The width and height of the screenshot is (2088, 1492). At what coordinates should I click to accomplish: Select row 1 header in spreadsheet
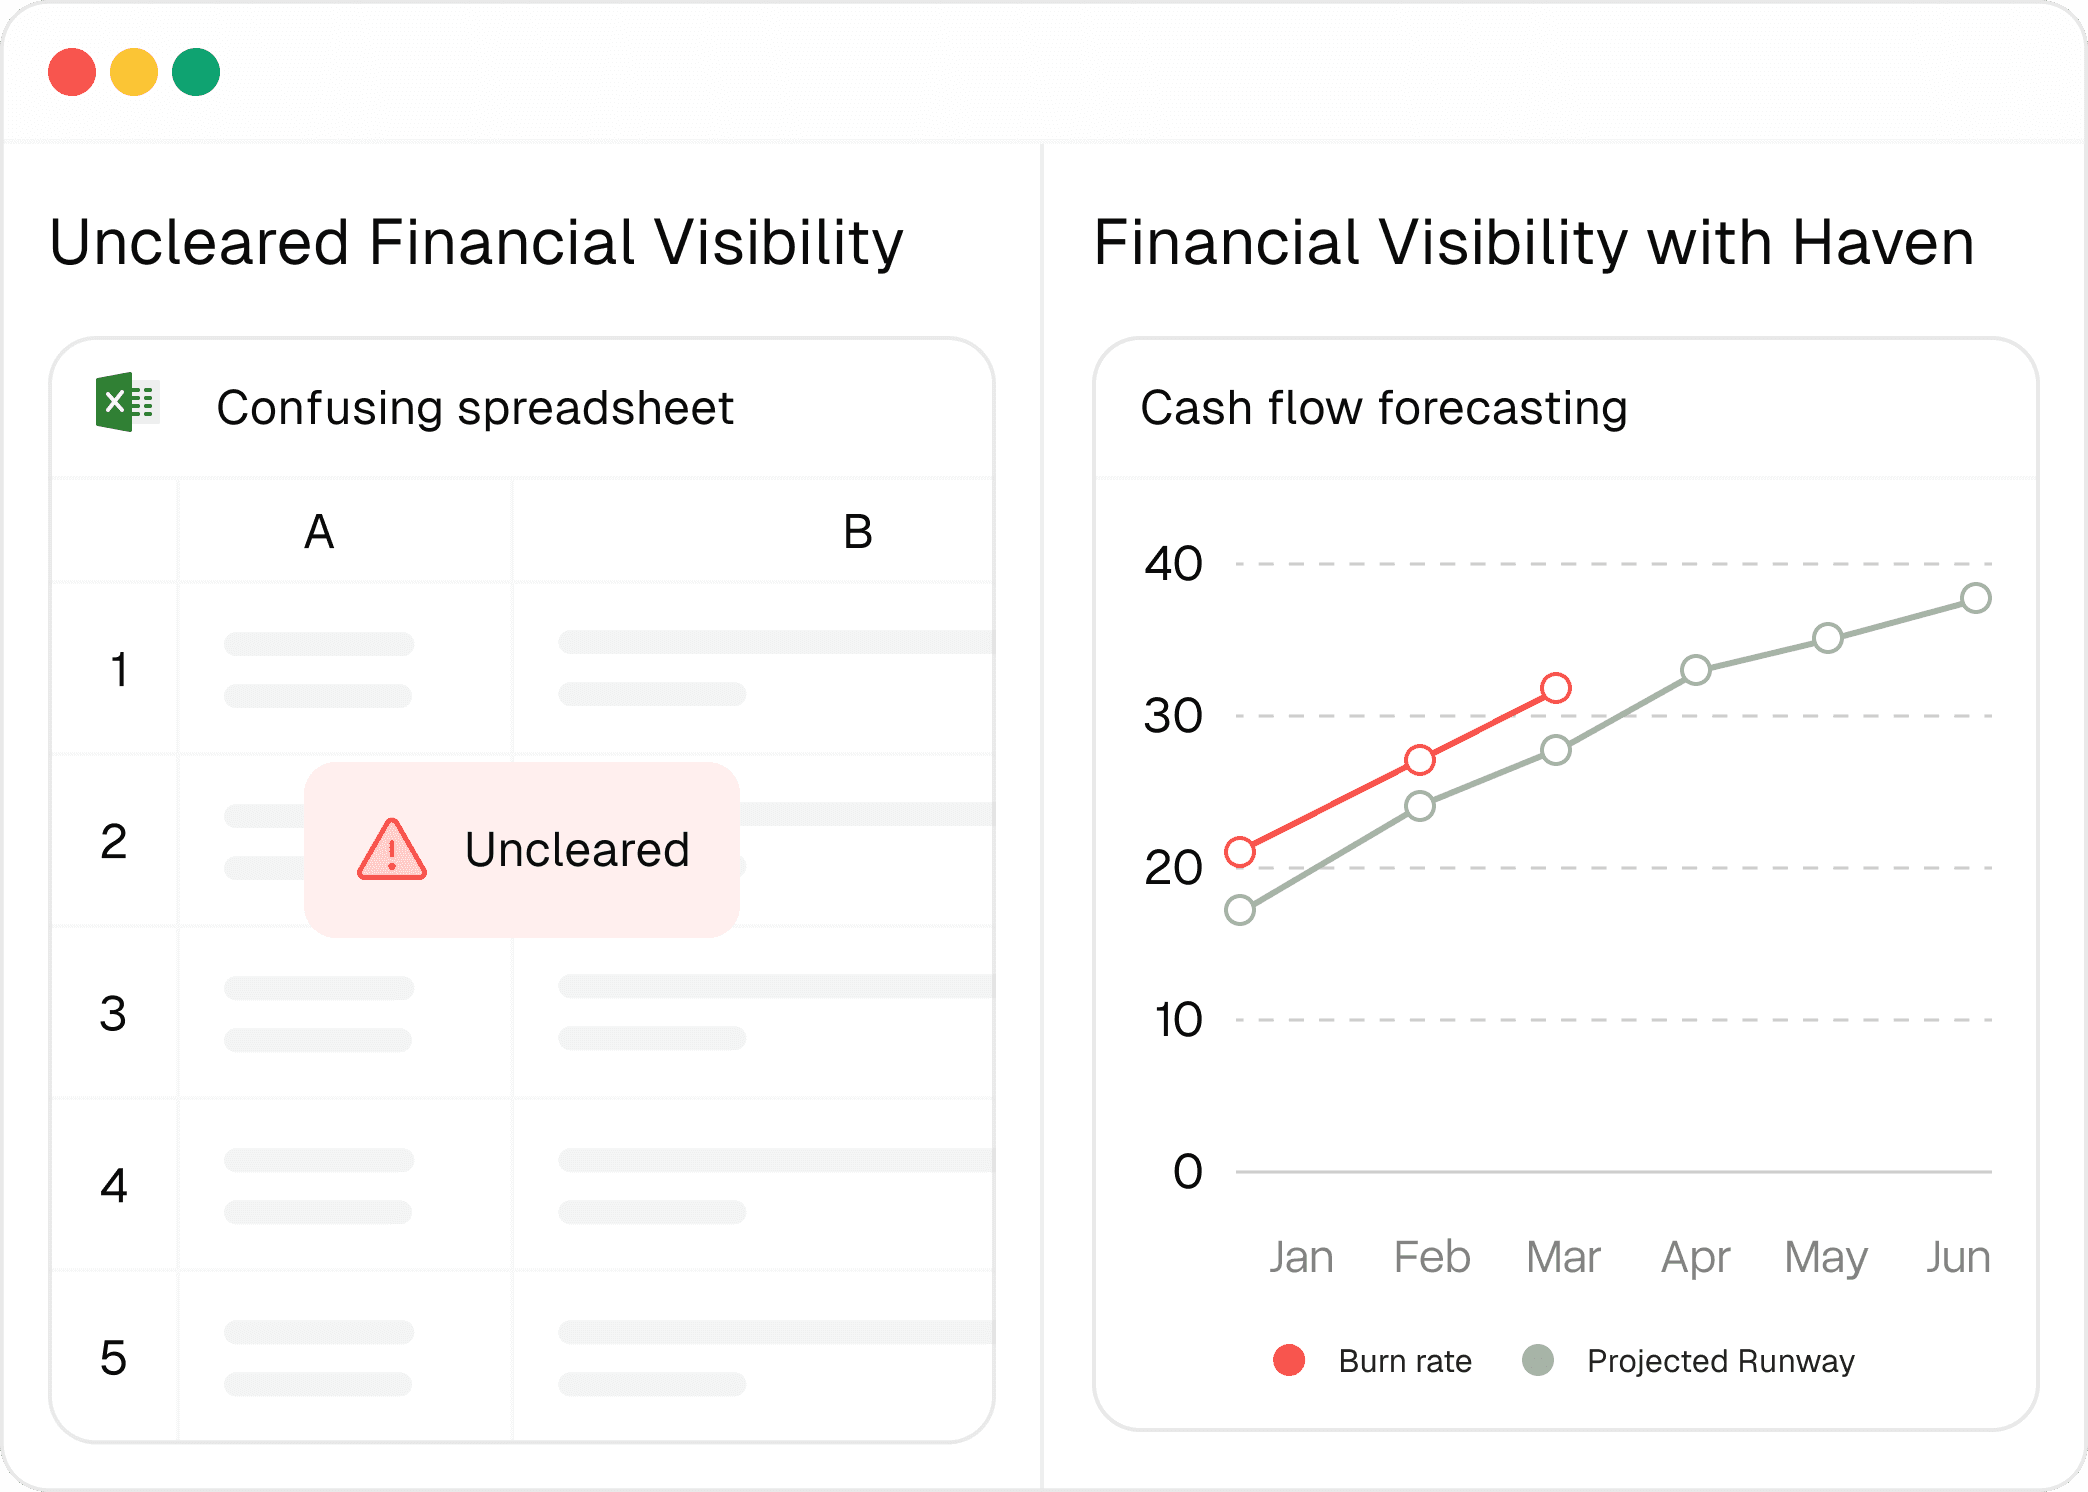click(x=118, y=670)
